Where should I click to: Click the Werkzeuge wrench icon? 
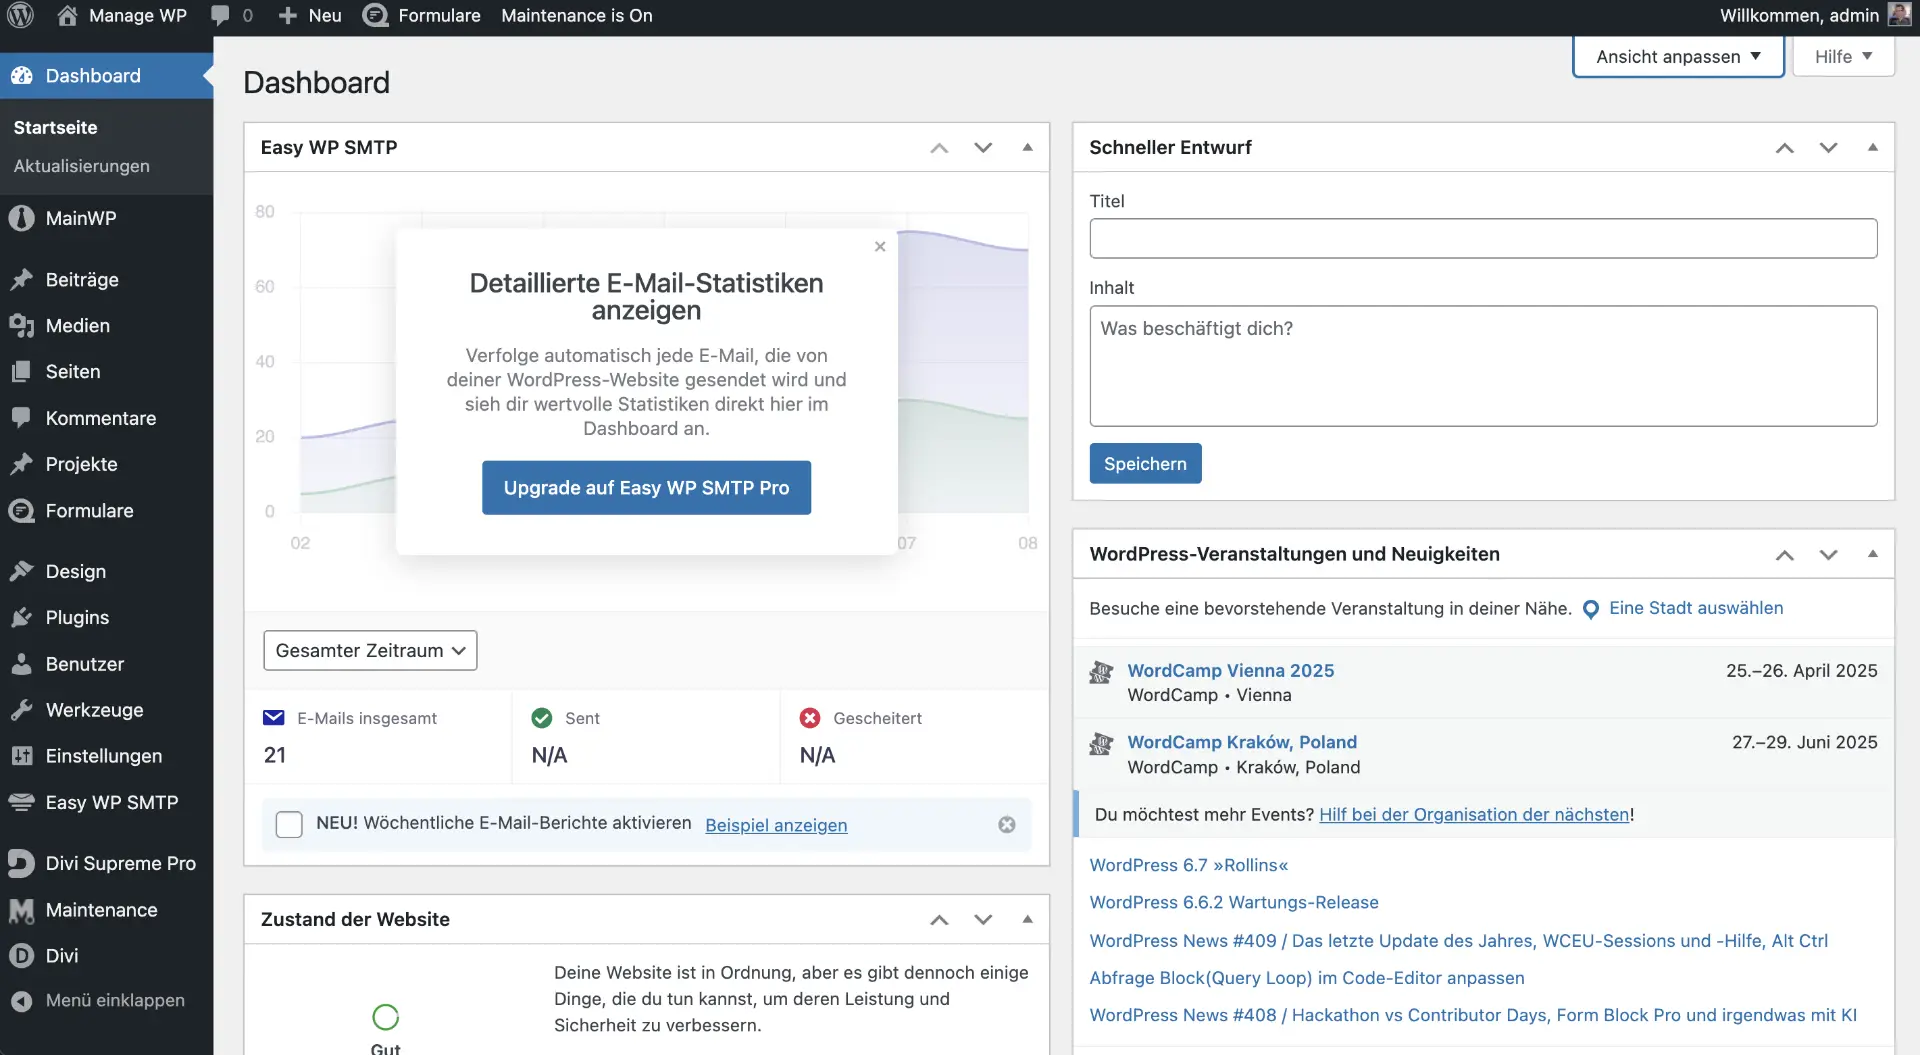[21, 710]
